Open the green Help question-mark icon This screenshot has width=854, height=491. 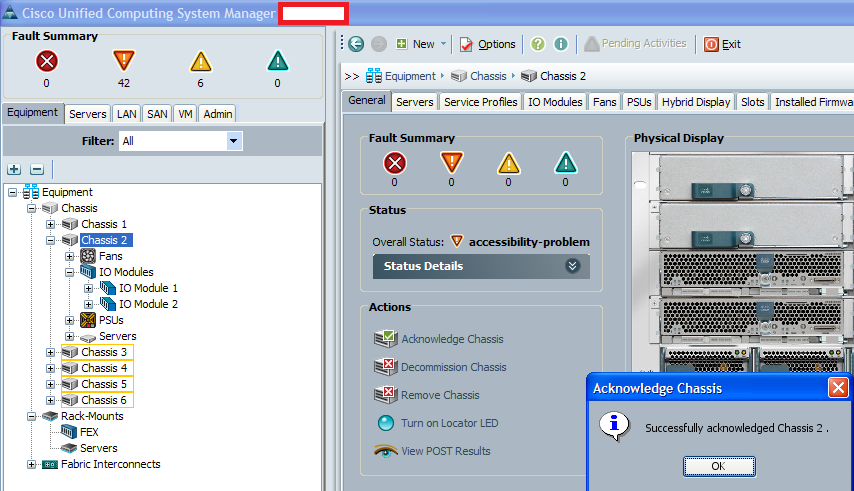coord(538,44)
